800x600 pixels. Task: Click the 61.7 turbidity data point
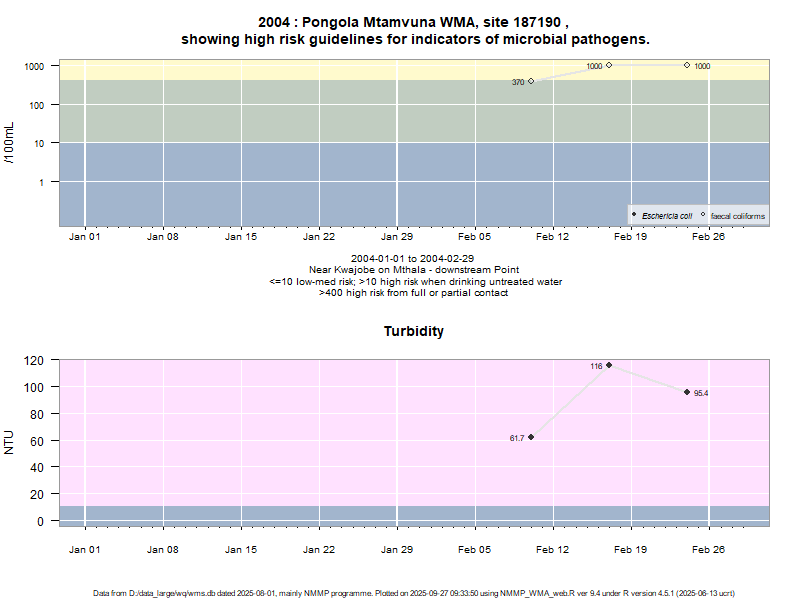click(x=531, y=437)
